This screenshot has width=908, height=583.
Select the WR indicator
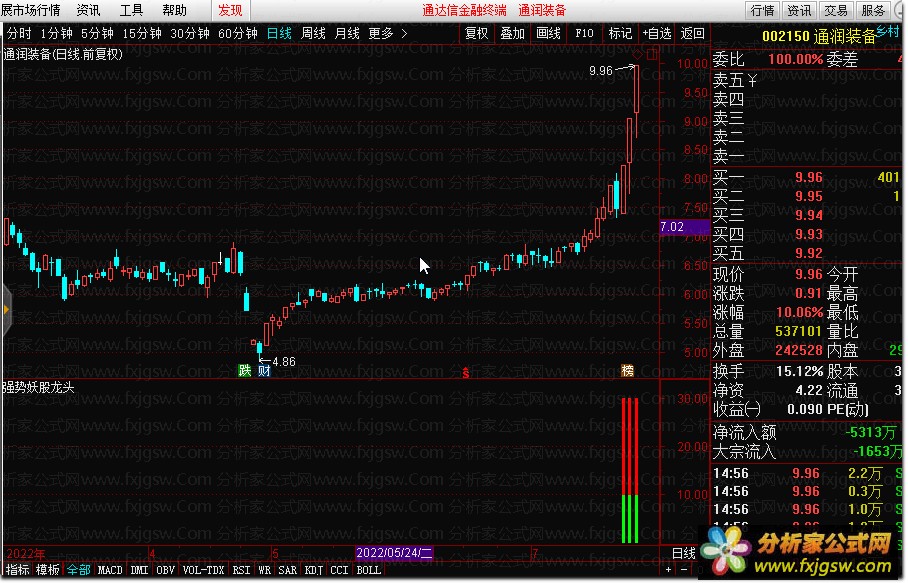265,570
